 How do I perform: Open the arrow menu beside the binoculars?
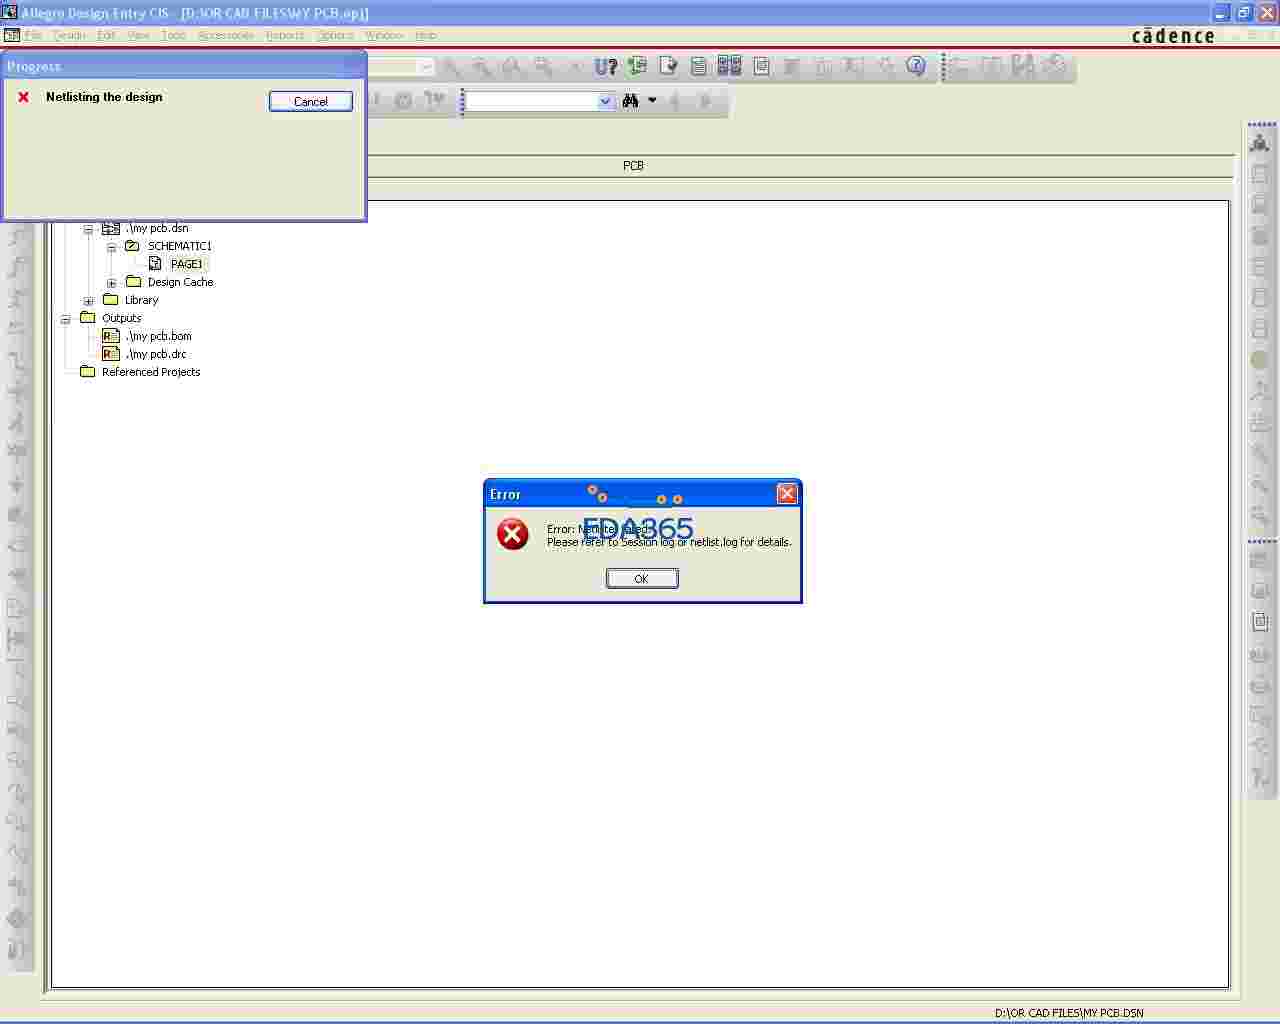point(652,101)
